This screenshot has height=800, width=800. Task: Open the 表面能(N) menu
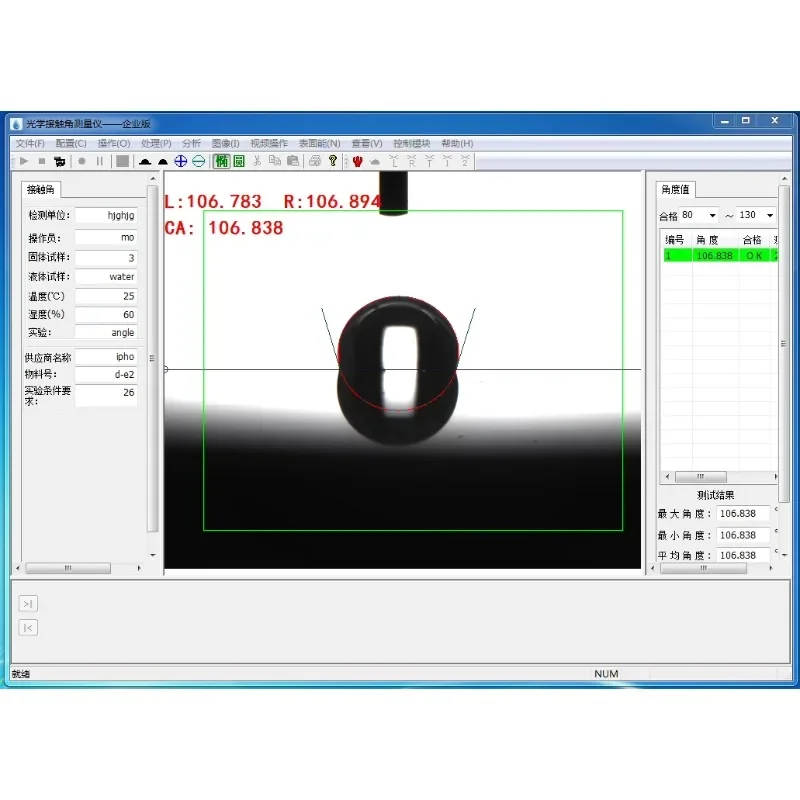319,143
